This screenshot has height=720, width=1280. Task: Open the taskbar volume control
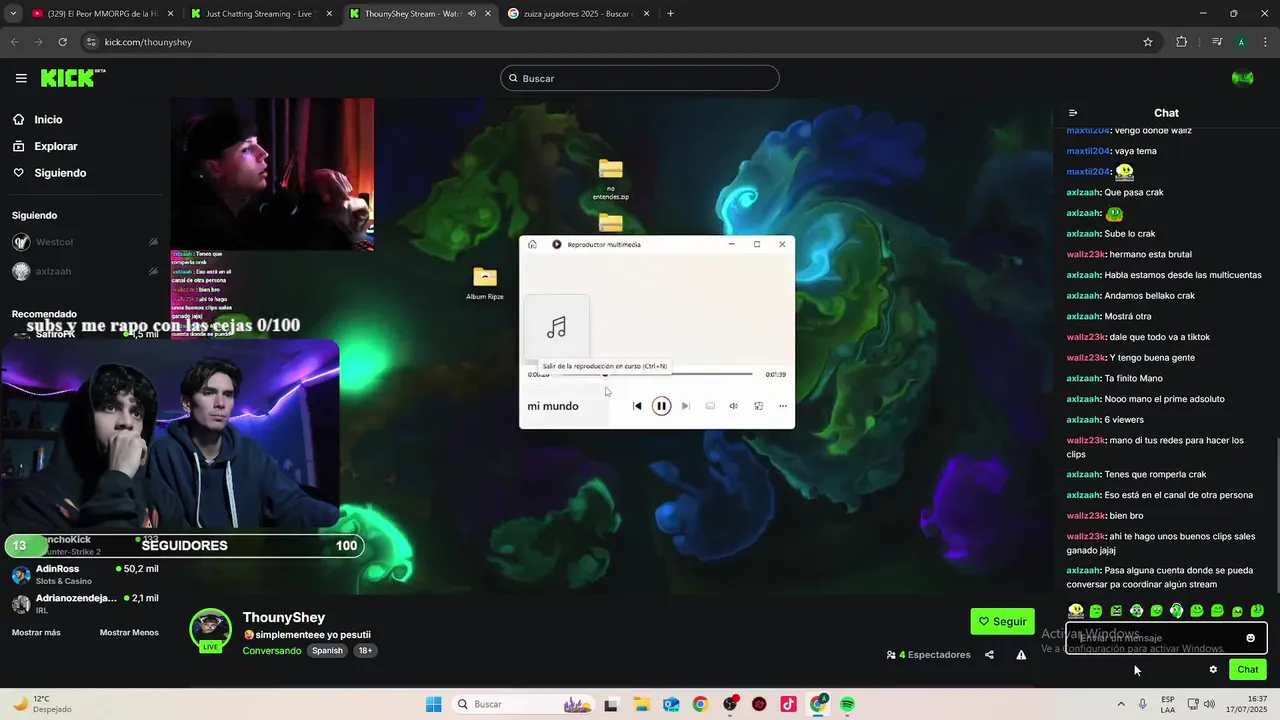click(x=1209, y=704)
